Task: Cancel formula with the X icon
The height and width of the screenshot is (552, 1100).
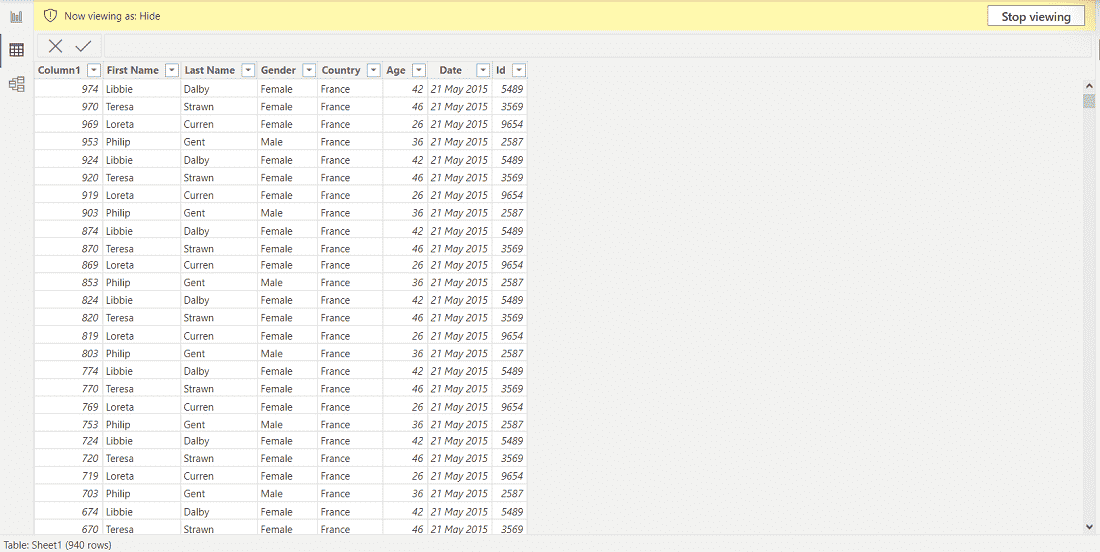Action: [55, 46]
